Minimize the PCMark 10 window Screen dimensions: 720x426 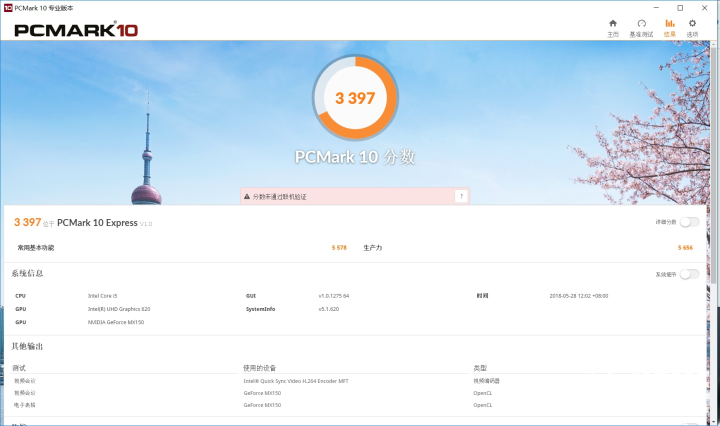[656, 8]
